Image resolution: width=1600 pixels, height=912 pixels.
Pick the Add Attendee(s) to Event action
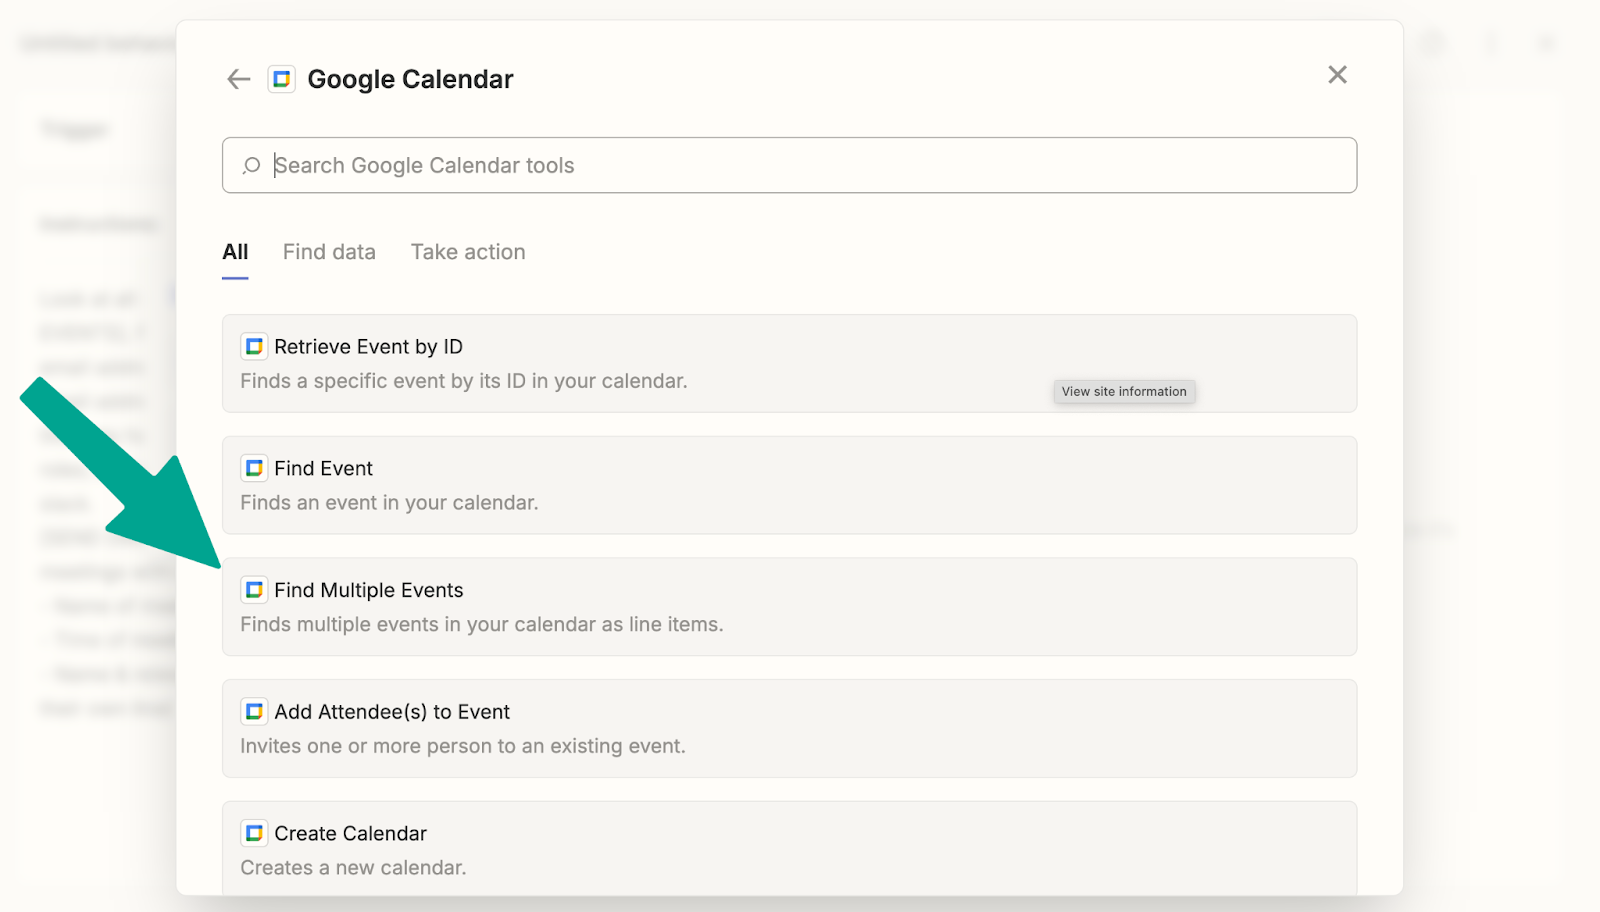point(789,728)
